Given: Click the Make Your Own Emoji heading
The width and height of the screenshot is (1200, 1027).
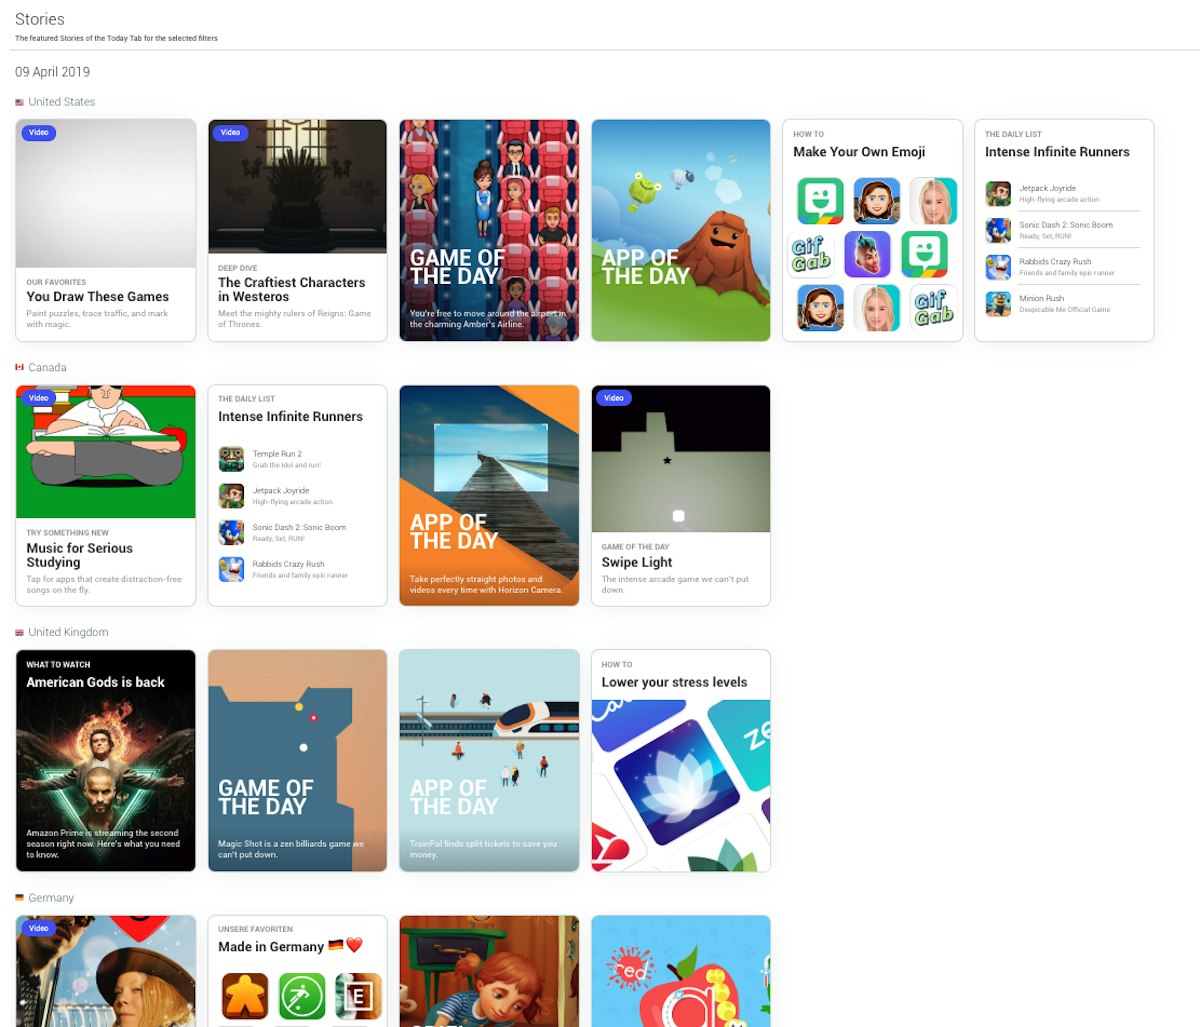Looking at the screenshot, I should (859, 152).
